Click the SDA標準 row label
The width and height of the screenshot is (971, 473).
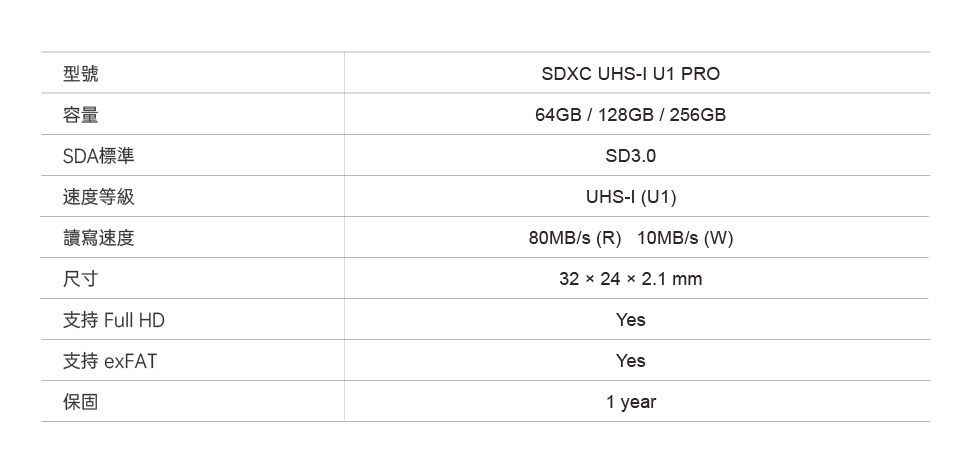98,156
